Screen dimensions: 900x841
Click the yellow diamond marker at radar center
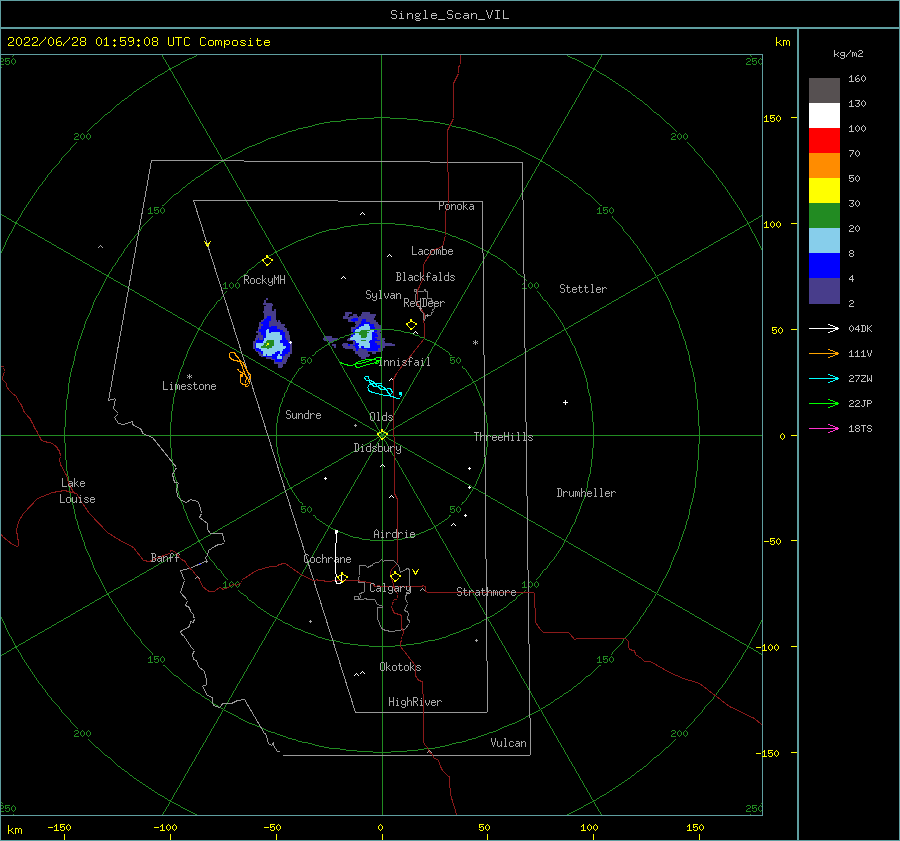click(x=382, y=435)
